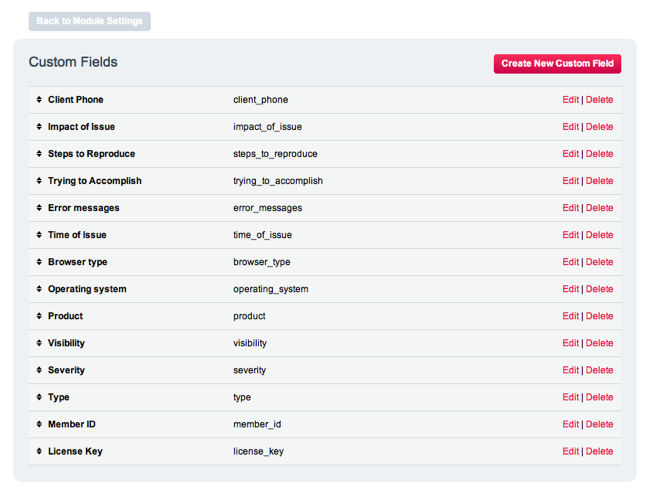Delete the Time of Issue field
The image size is (650, 501).
pos(599,235)
